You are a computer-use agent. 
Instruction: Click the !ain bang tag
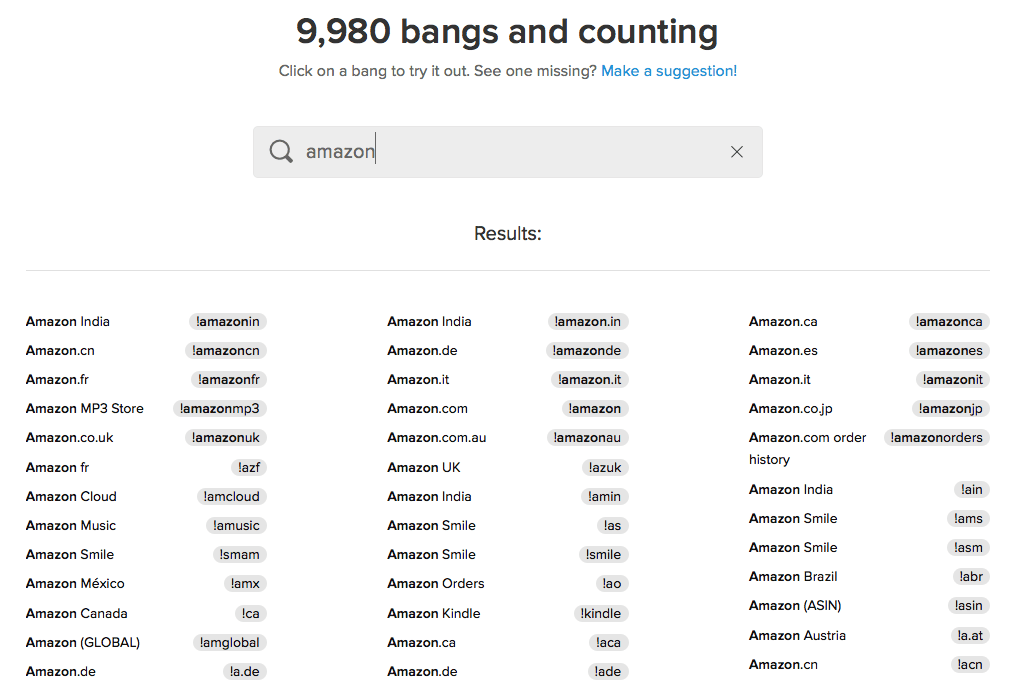point(972,490)
